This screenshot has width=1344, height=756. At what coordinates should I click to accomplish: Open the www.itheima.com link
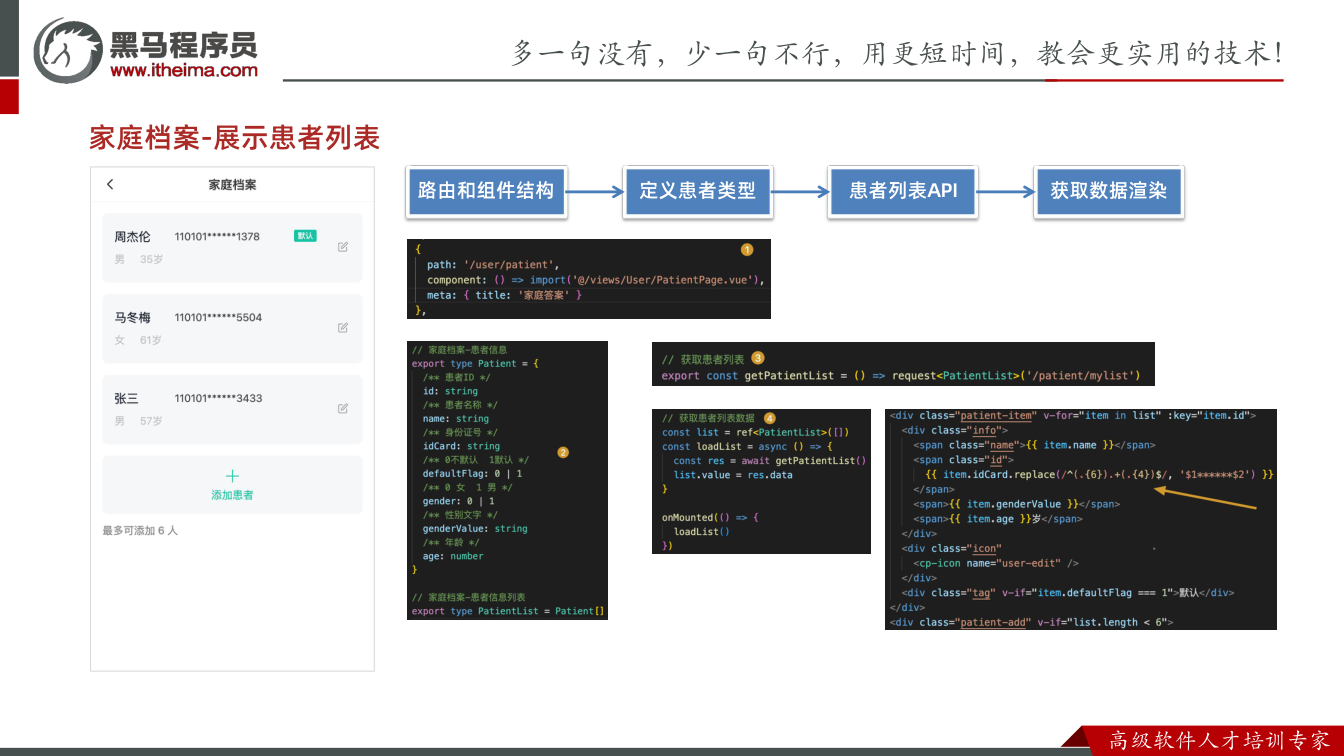click(x=184, y=70)
